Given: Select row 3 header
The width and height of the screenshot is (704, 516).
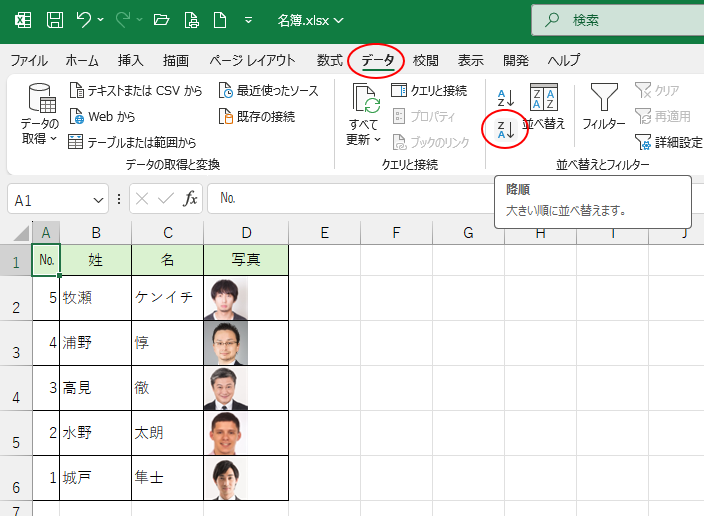Looking at the screenshot, I should [x=16, y=343].
